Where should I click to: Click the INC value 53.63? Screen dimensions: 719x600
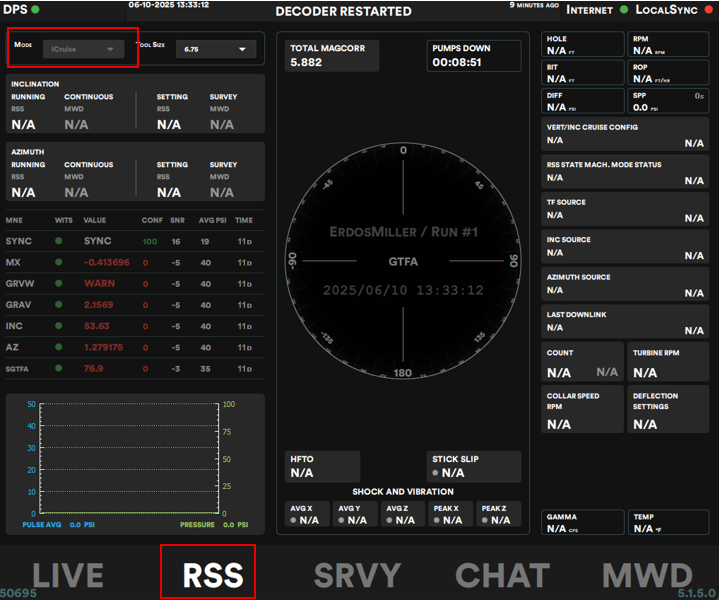(96, 326)
